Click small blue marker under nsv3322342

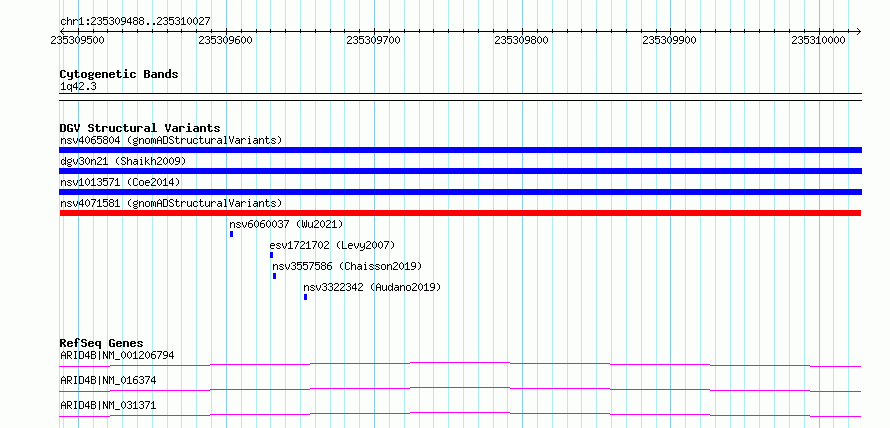click(x=305, y=297)
